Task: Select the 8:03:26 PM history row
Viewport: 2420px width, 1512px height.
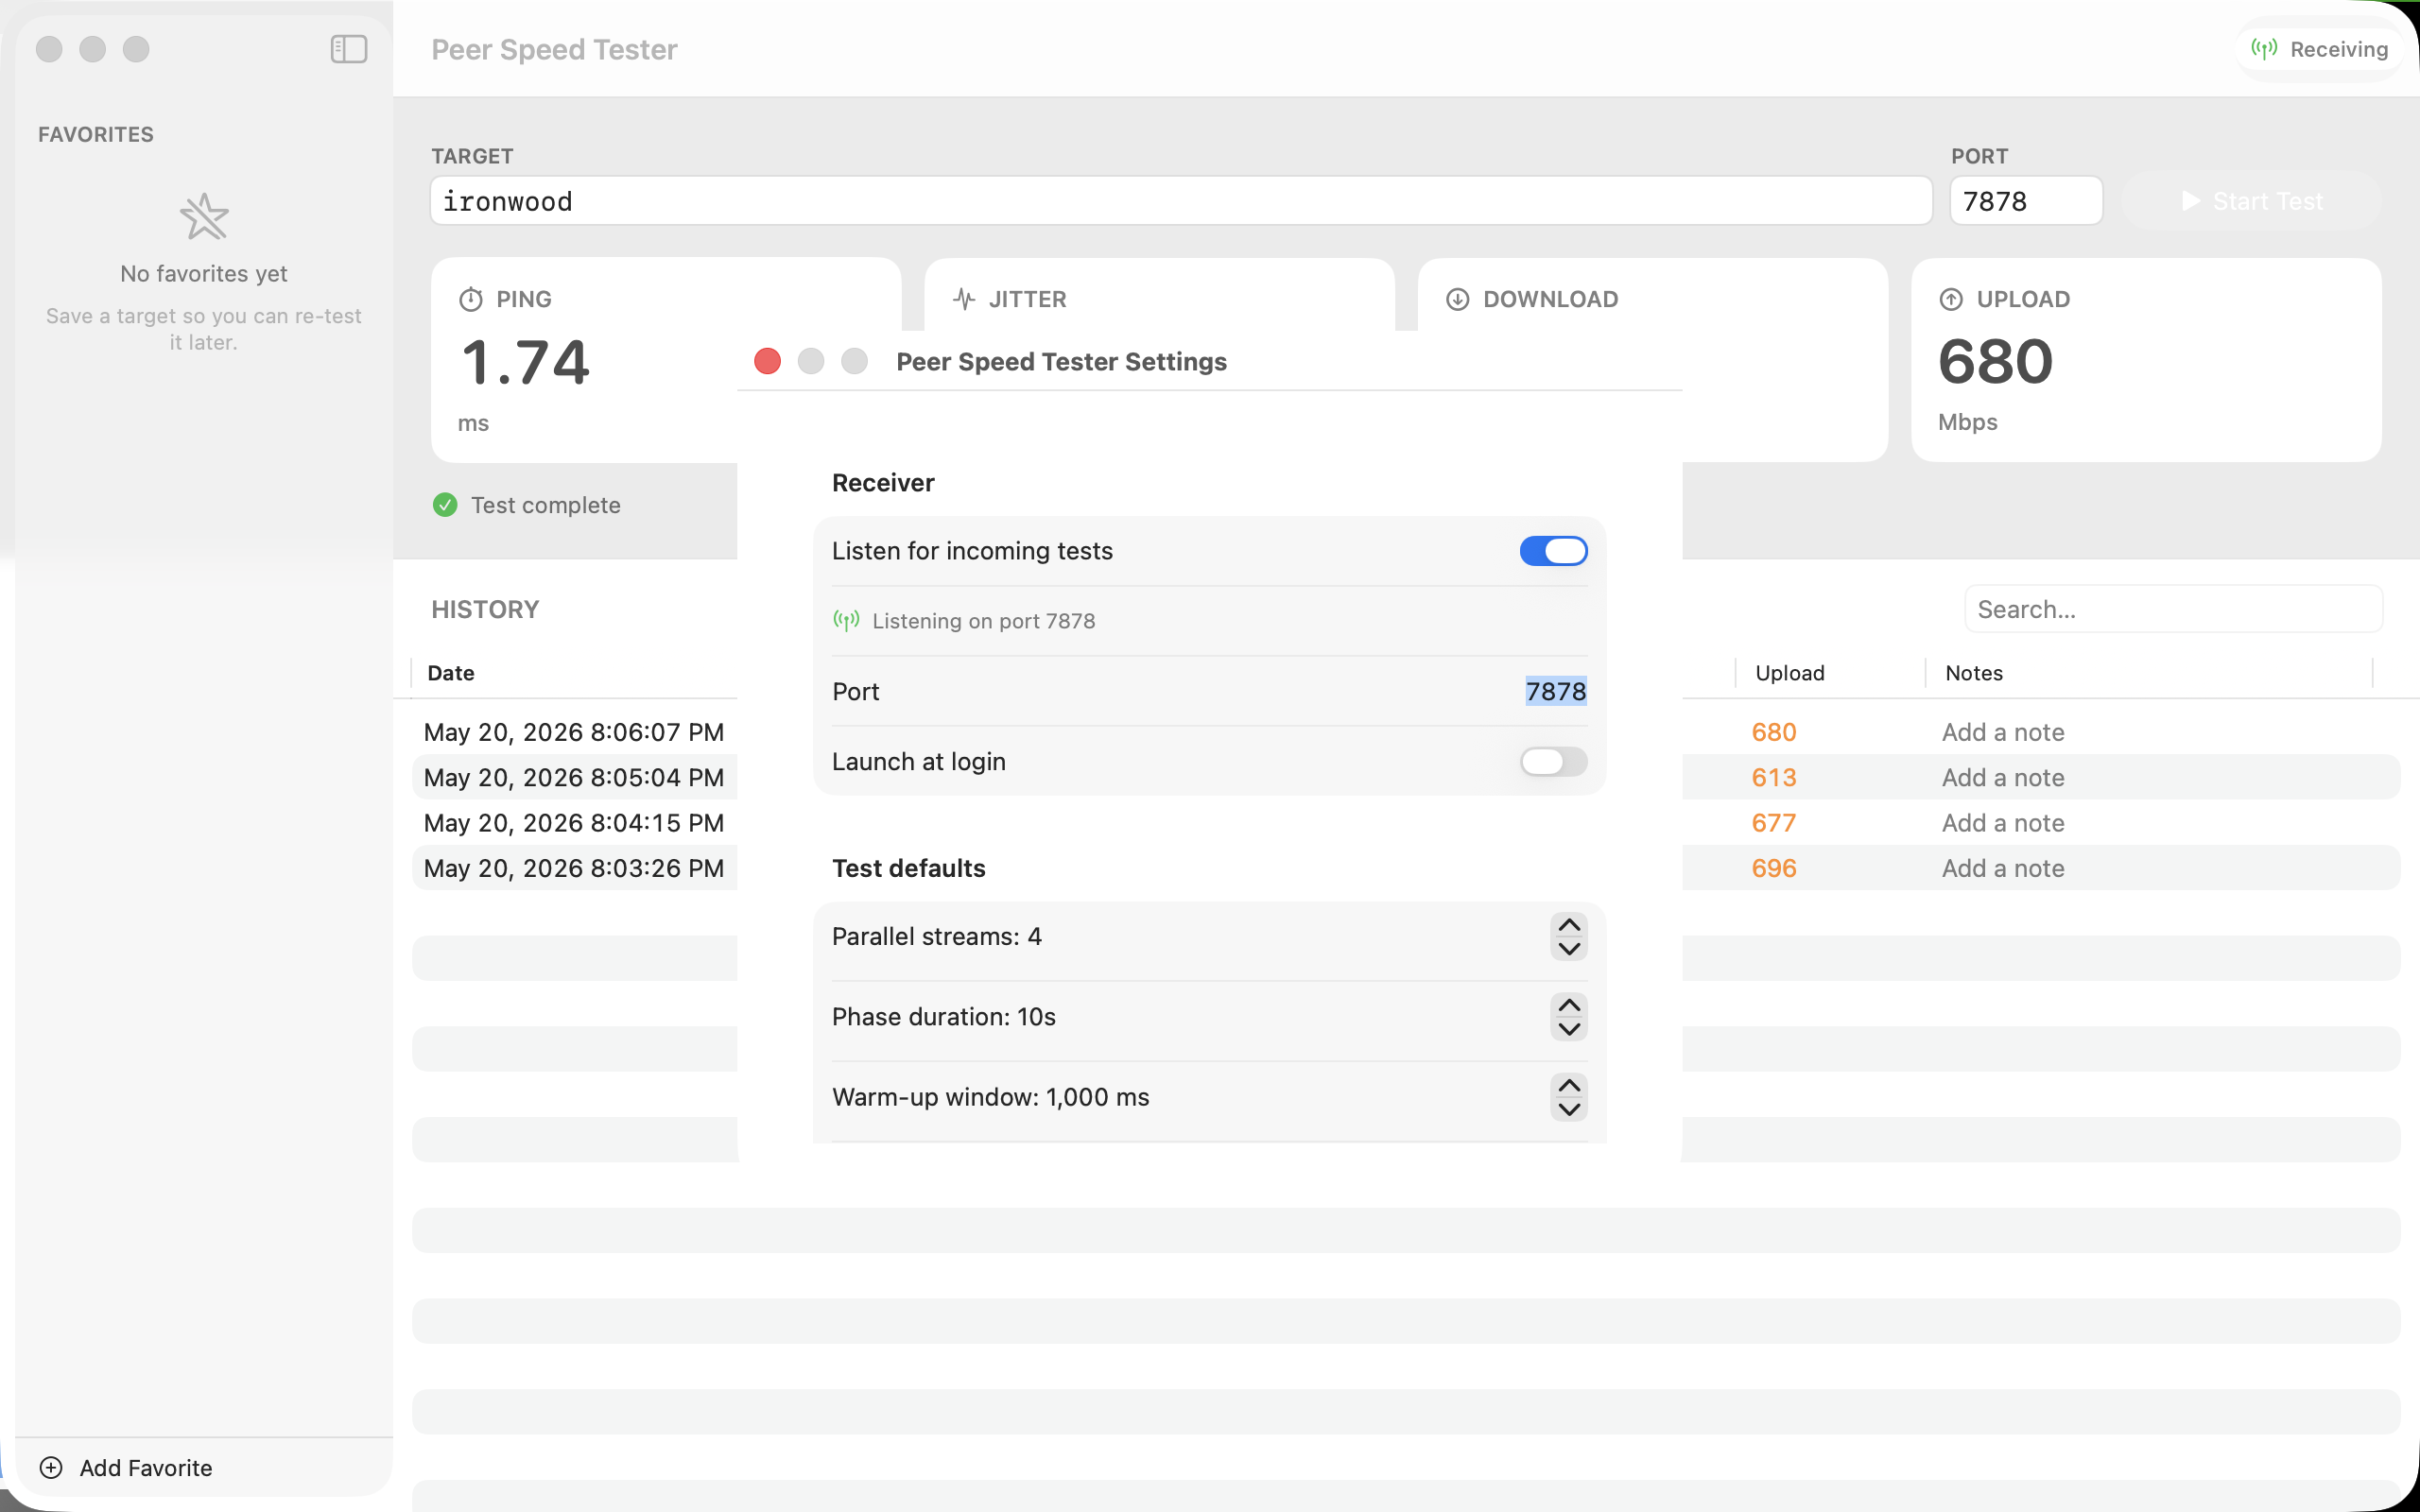Action: 574,868
